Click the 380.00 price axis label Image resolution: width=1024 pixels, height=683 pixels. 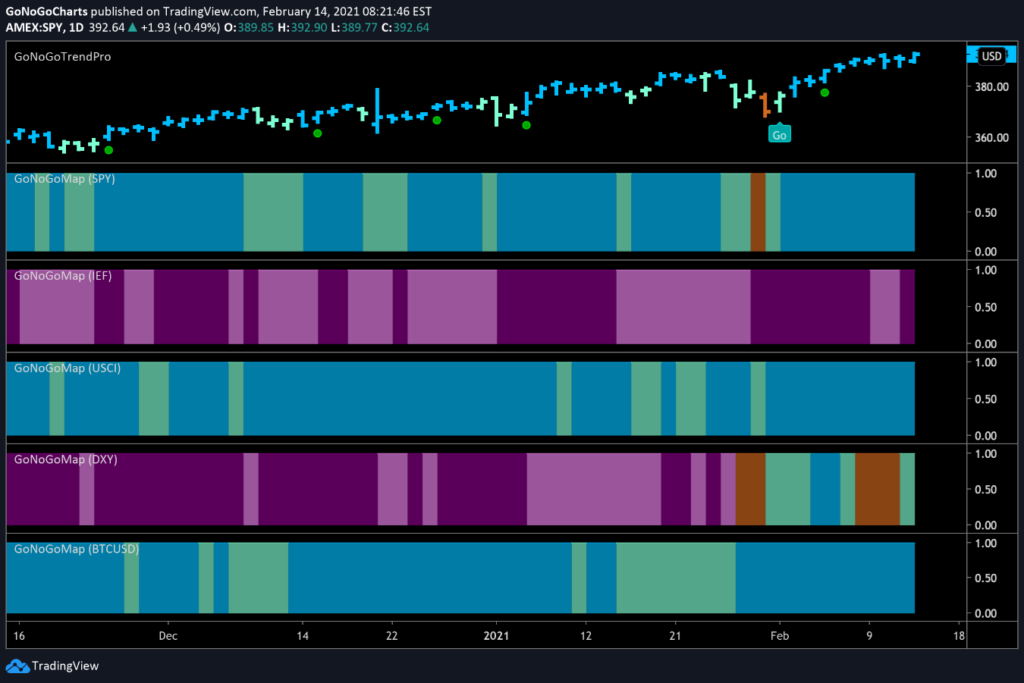point(991,87)
